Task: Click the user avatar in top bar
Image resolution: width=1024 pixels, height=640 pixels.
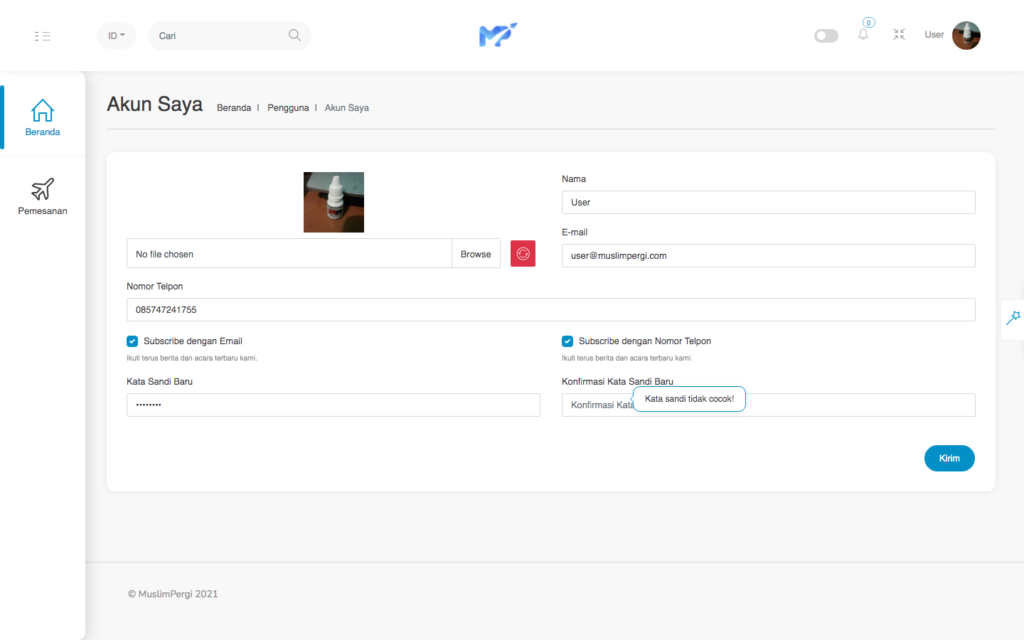Action: (966, 35)
